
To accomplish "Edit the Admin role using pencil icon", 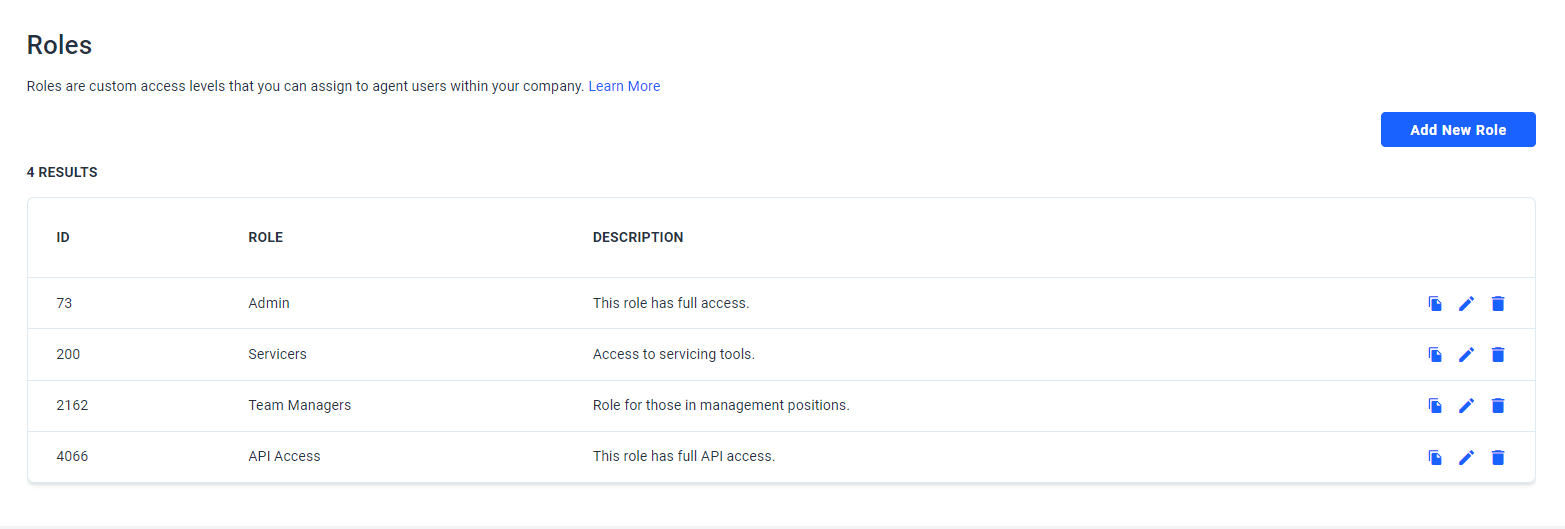I will pyautogui.click(x=1466, y=303).
